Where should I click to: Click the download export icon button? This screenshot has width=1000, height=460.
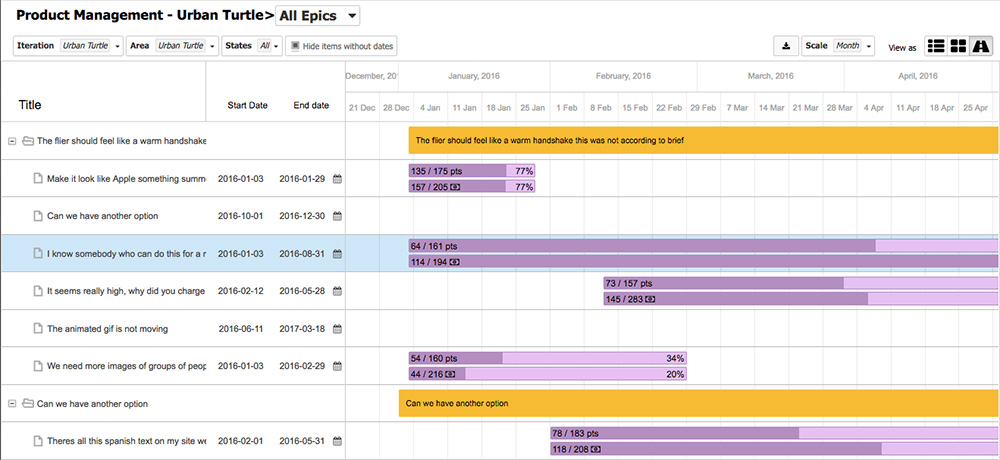(x=786, y=46)
